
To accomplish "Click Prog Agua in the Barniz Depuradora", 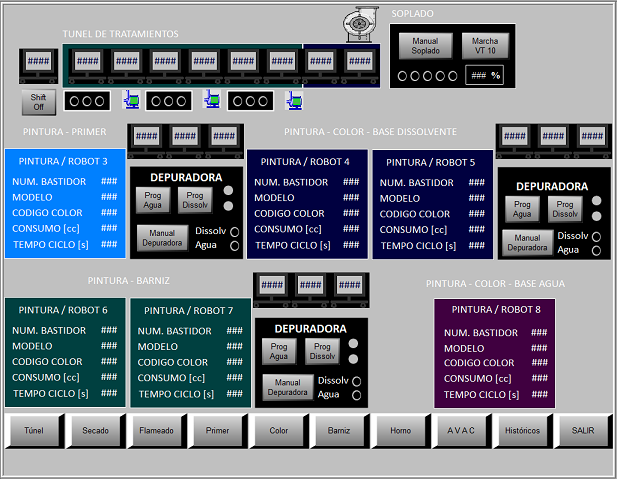I will [x=280, y=351].
